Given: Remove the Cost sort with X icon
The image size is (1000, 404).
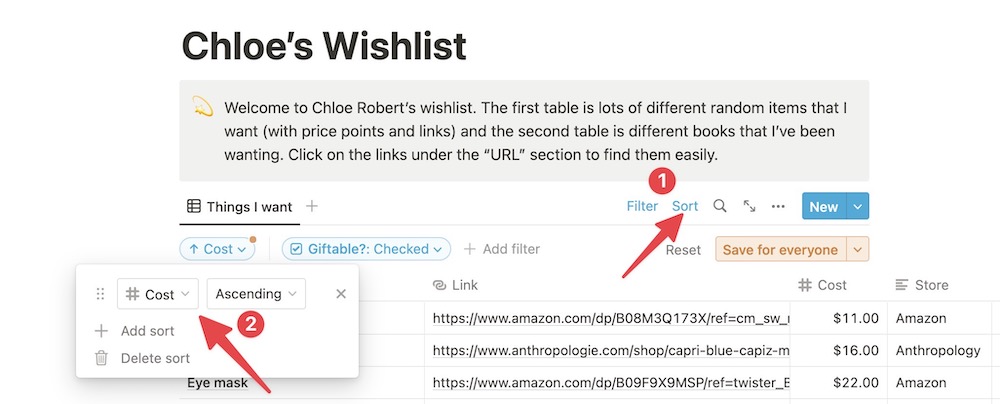Looking at the screenshot, I should tap(341, 294).
